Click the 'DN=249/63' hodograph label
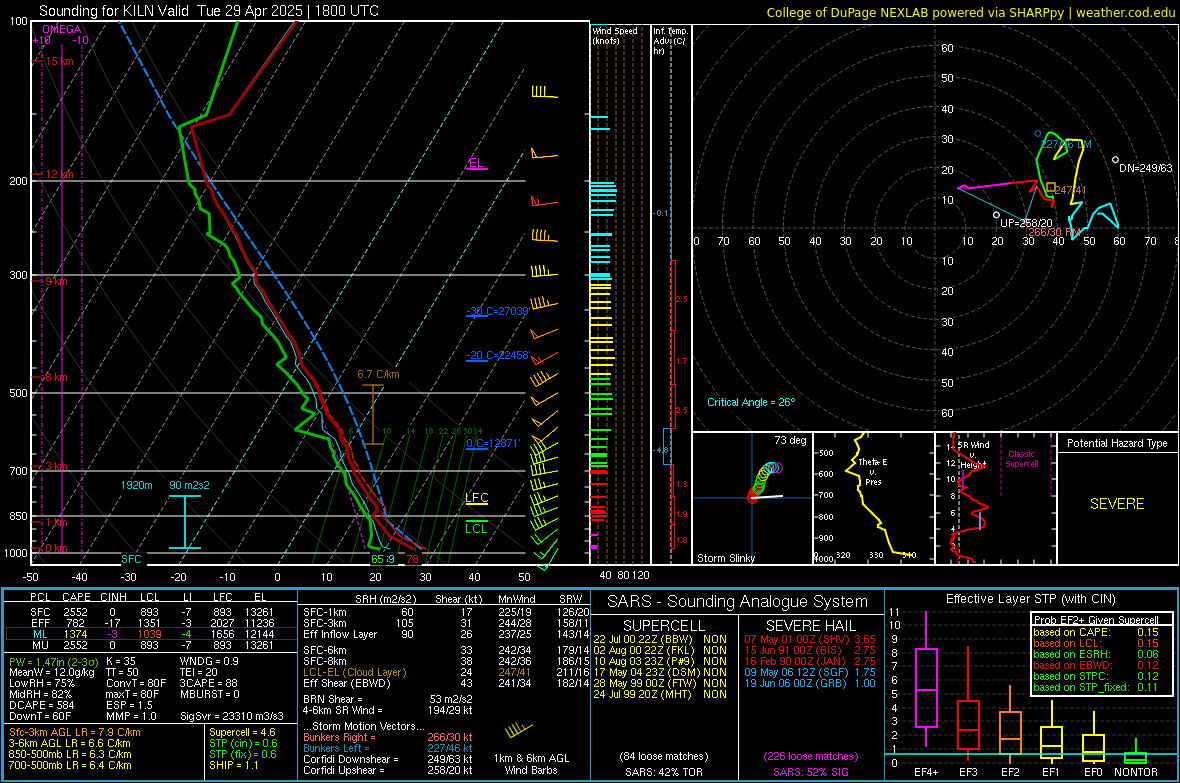 (1145, 168)
